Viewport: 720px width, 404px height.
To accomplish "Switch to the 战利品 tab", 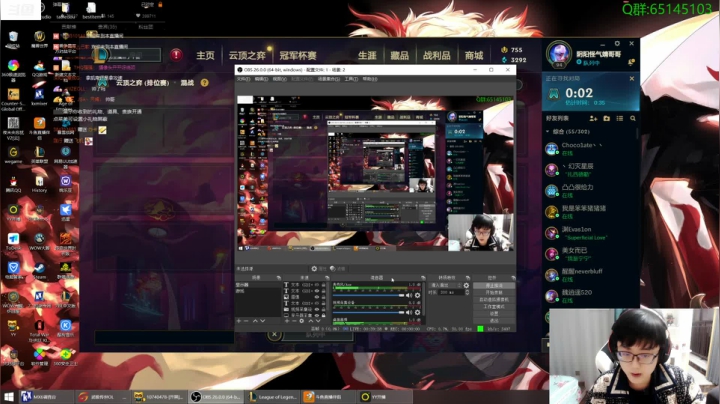I will [436, 56].
